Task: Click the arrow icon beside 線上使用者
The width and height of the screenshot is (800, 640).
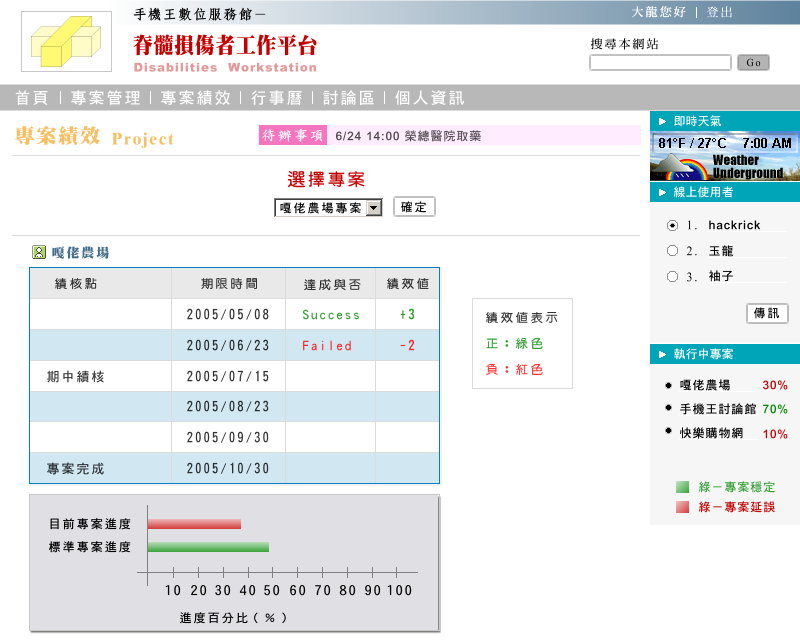Action: coord(662,192)
